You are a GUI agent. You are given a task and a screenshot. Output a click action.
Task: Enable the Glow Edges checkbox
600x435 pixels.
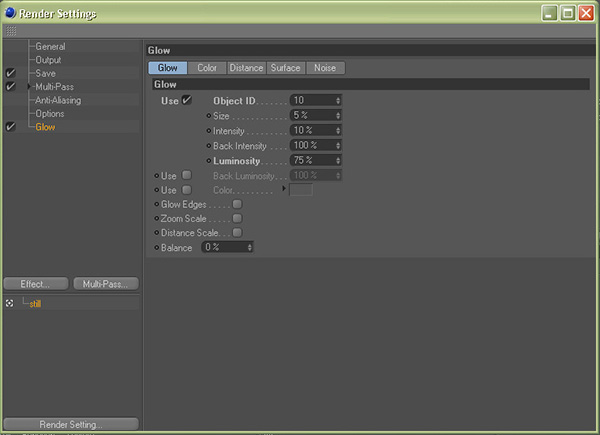237,204
